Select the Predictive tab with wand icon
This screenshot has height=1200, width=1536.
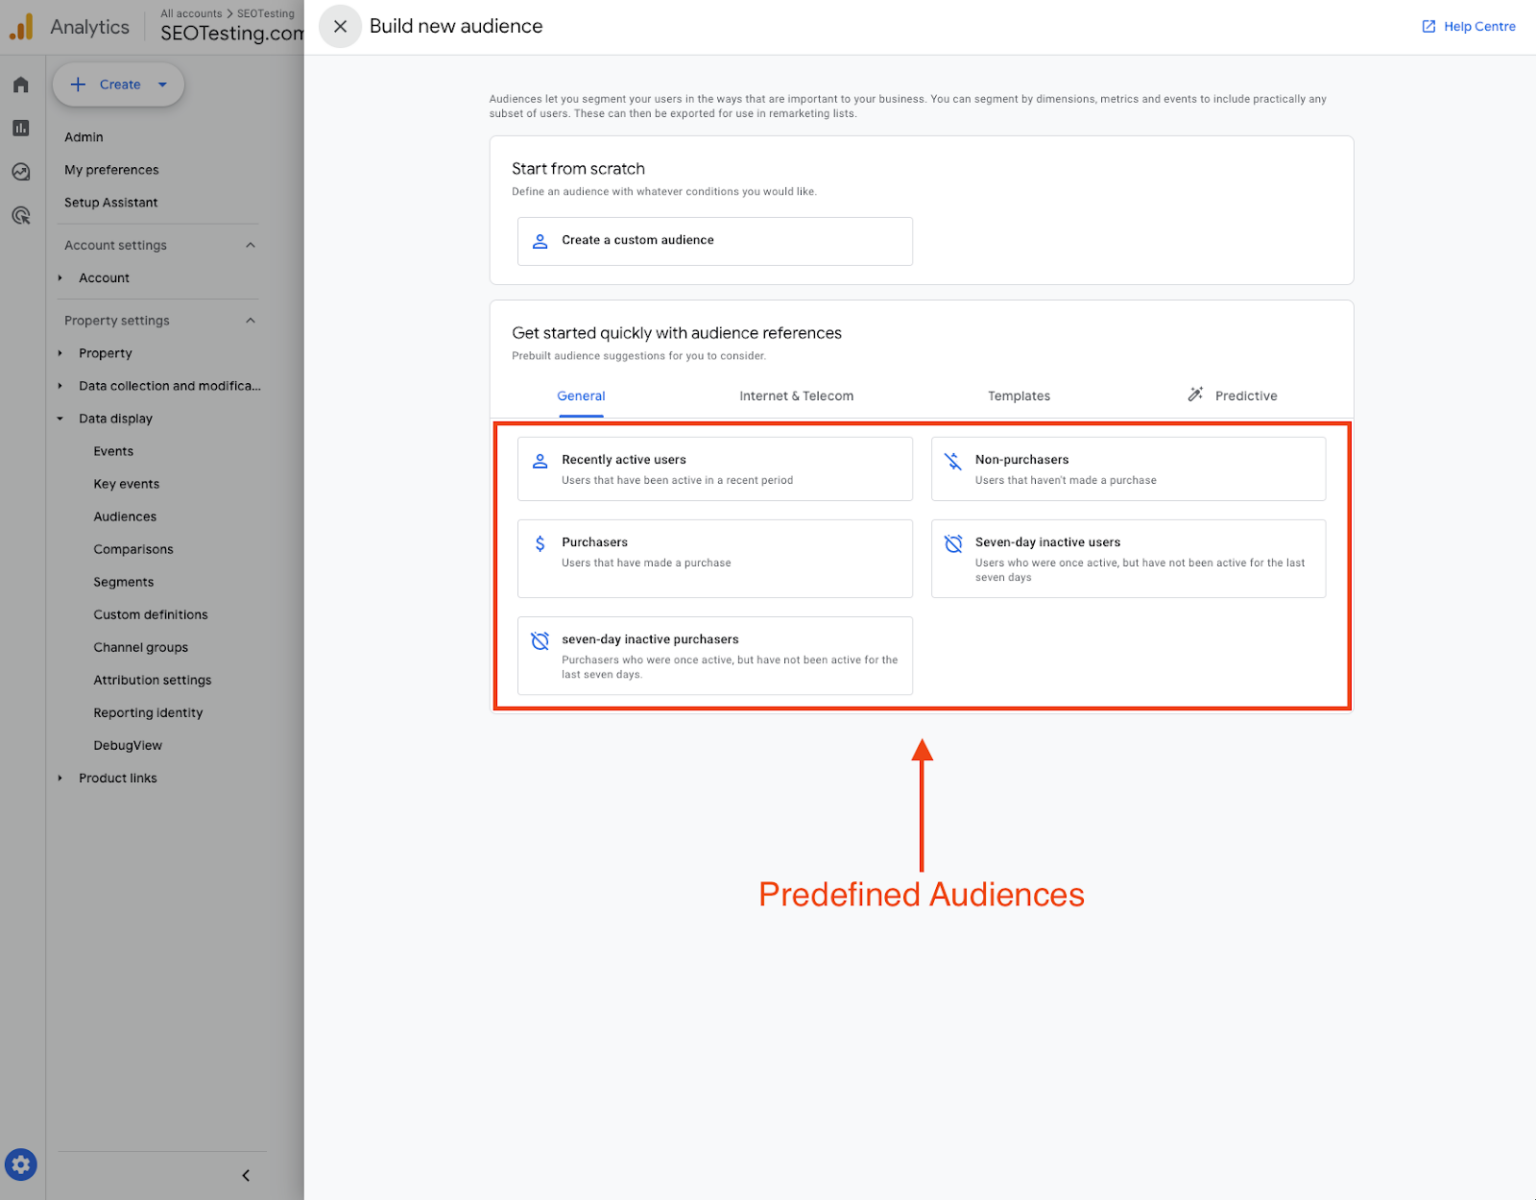[x=1232, y=395]
